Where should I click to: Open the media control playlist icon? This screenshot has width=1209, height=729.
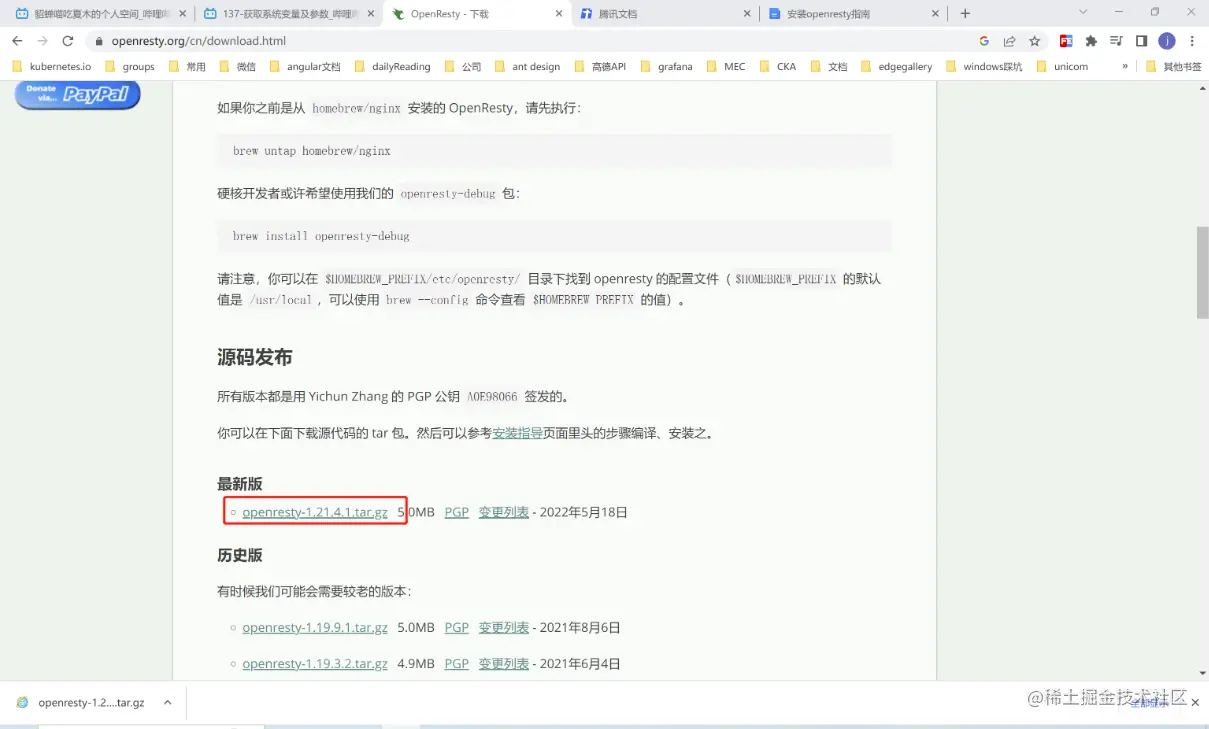coord(1116,41)
